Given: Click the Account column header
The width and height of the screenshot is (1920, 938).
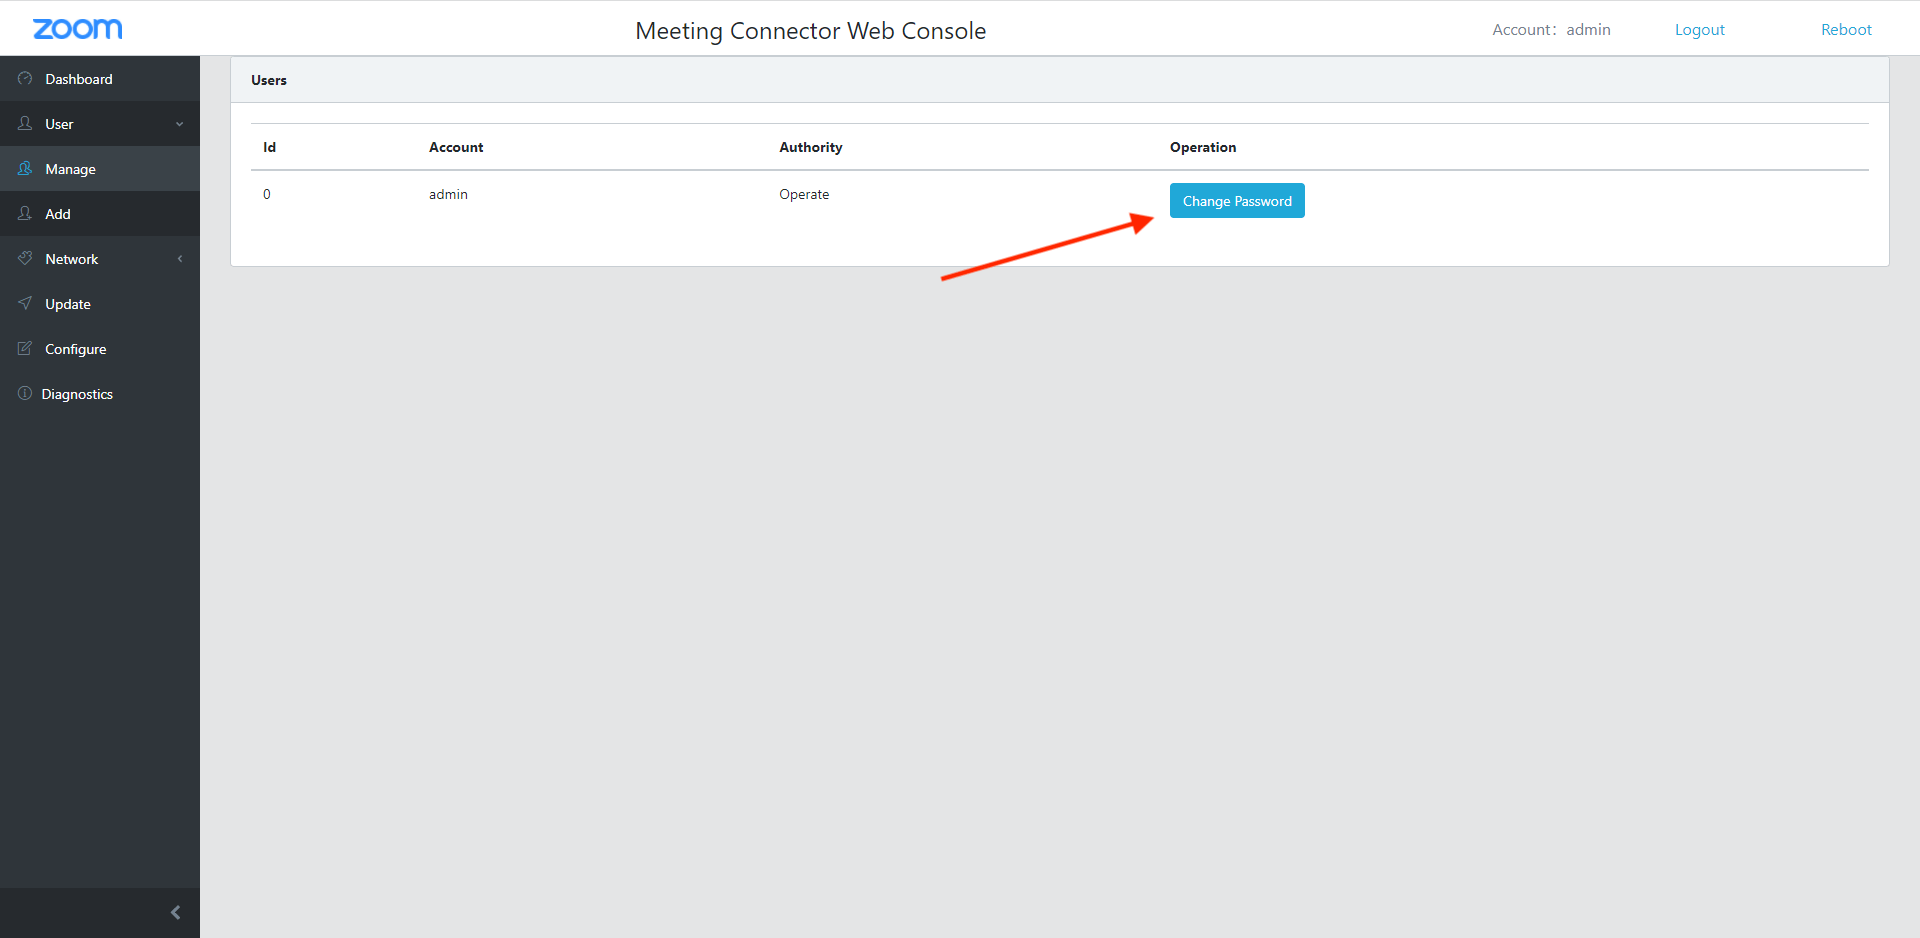Looking at the screenshot, I should click(456, 147).
